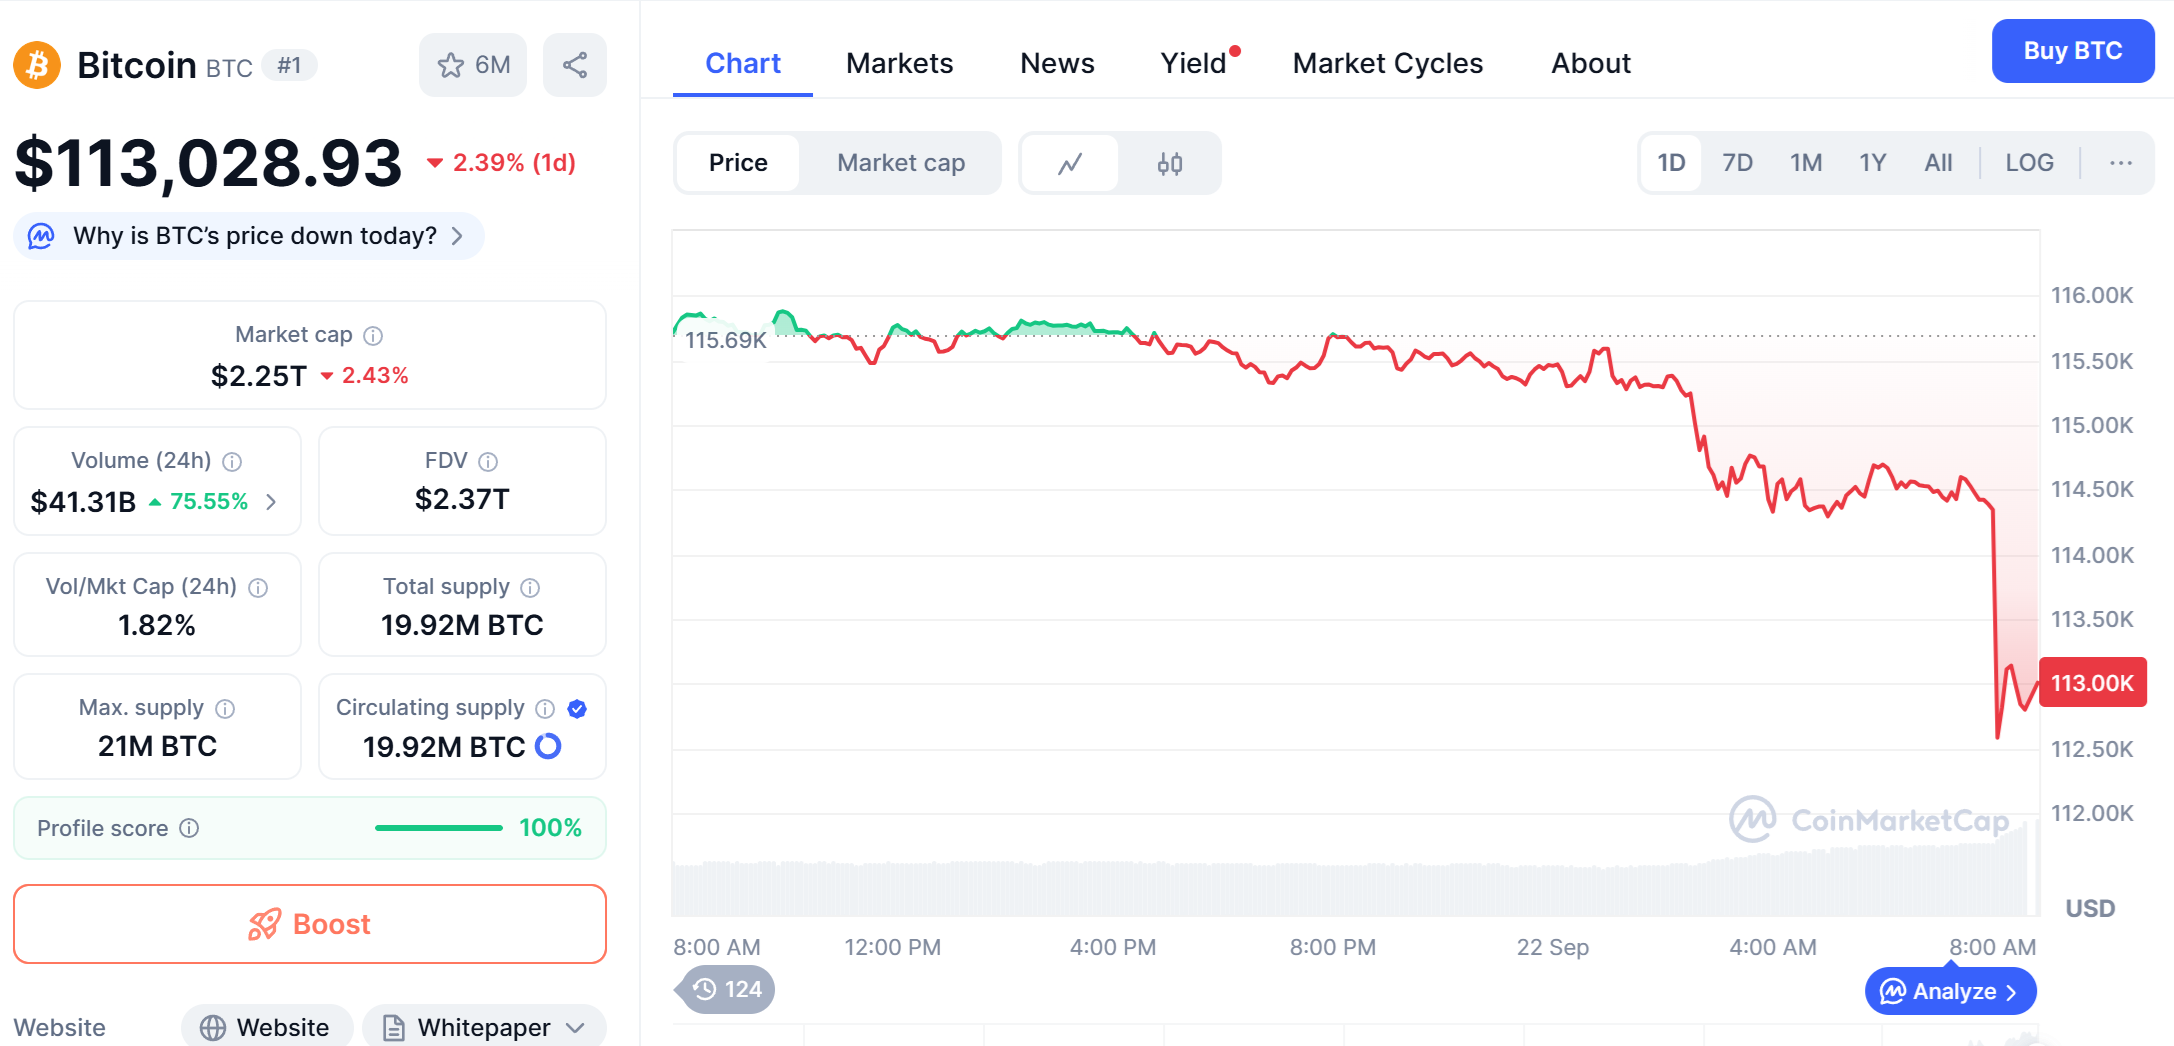2174x1046 pixels.
Task: Expand the Volume (24h) details chevron
Action: tap(271, 502)
